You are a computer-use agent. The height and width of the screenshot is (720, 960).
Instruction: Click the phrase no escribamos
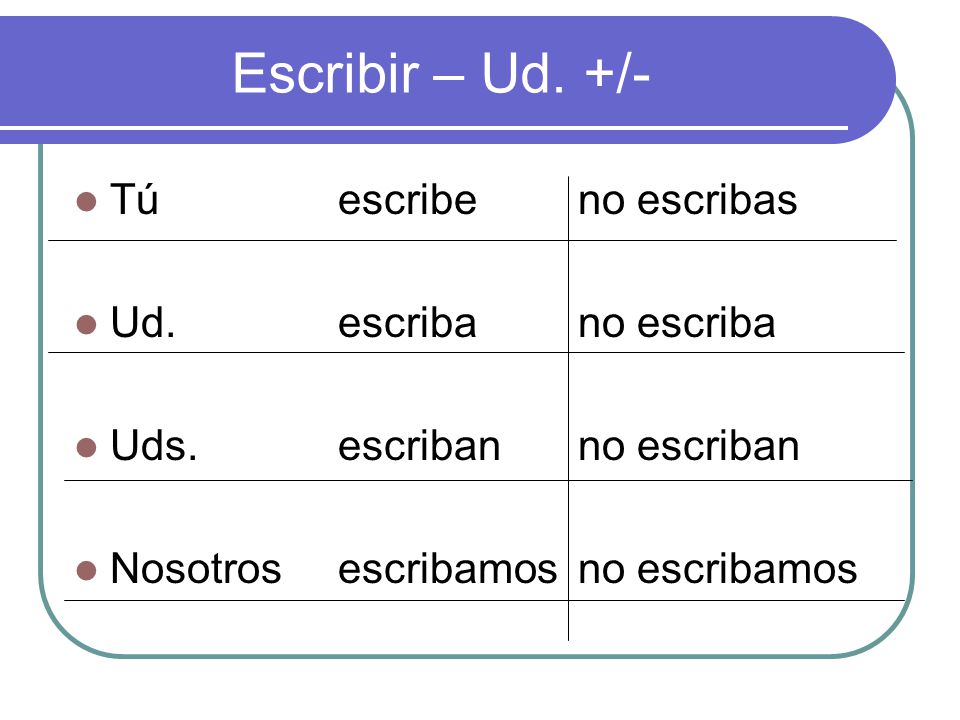pos(718,569)
